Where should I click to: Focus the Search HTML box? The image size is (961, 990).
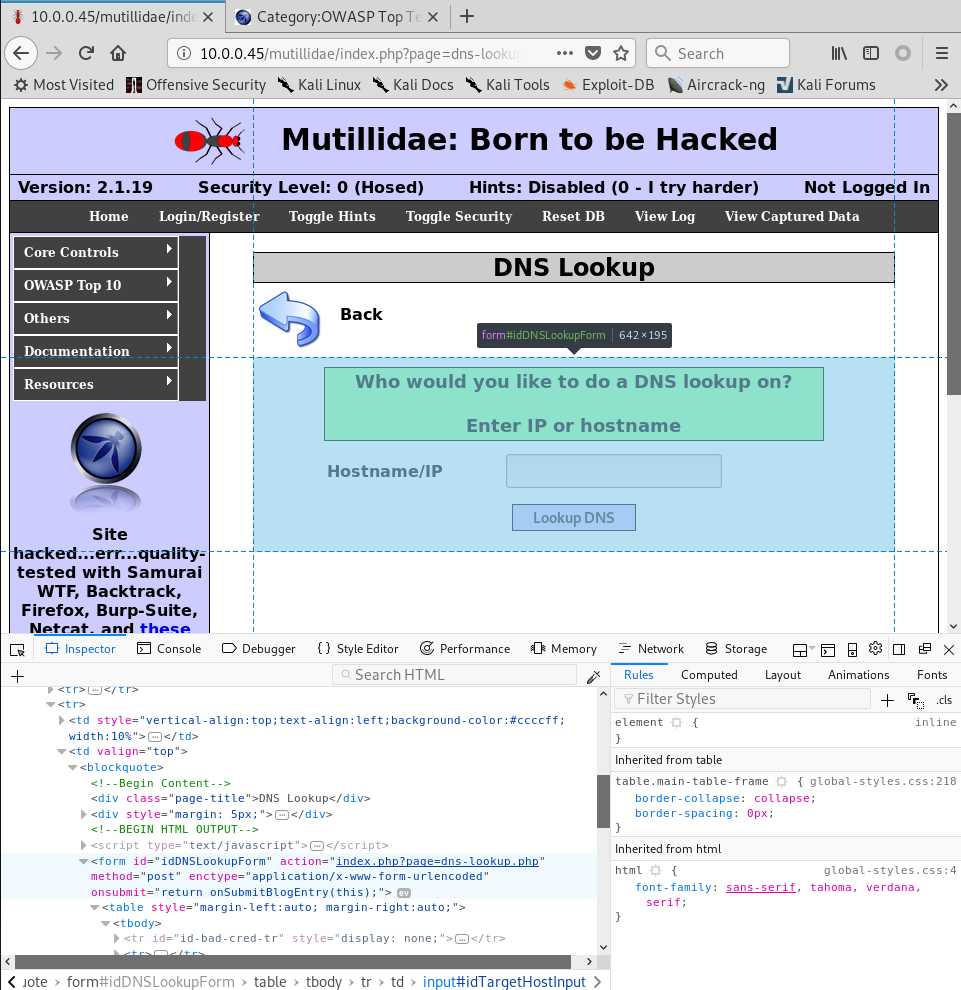click(x=454, y=675)
